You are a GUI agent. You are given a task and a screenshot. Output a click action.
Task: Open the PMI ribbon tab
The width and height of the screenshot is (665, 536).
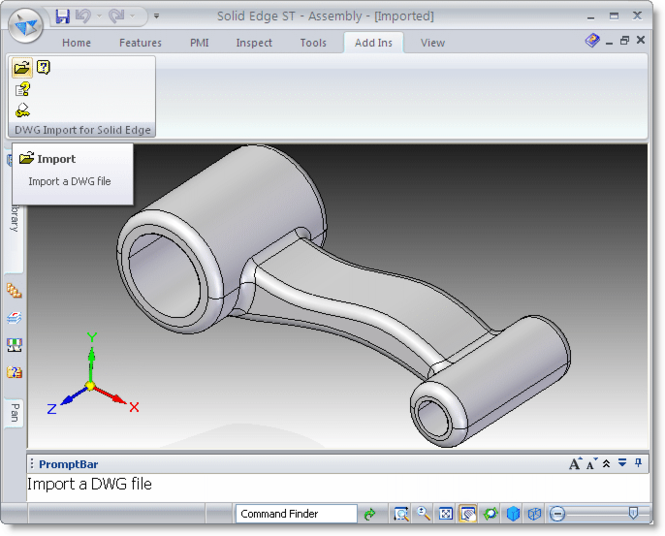coord(199,43)
